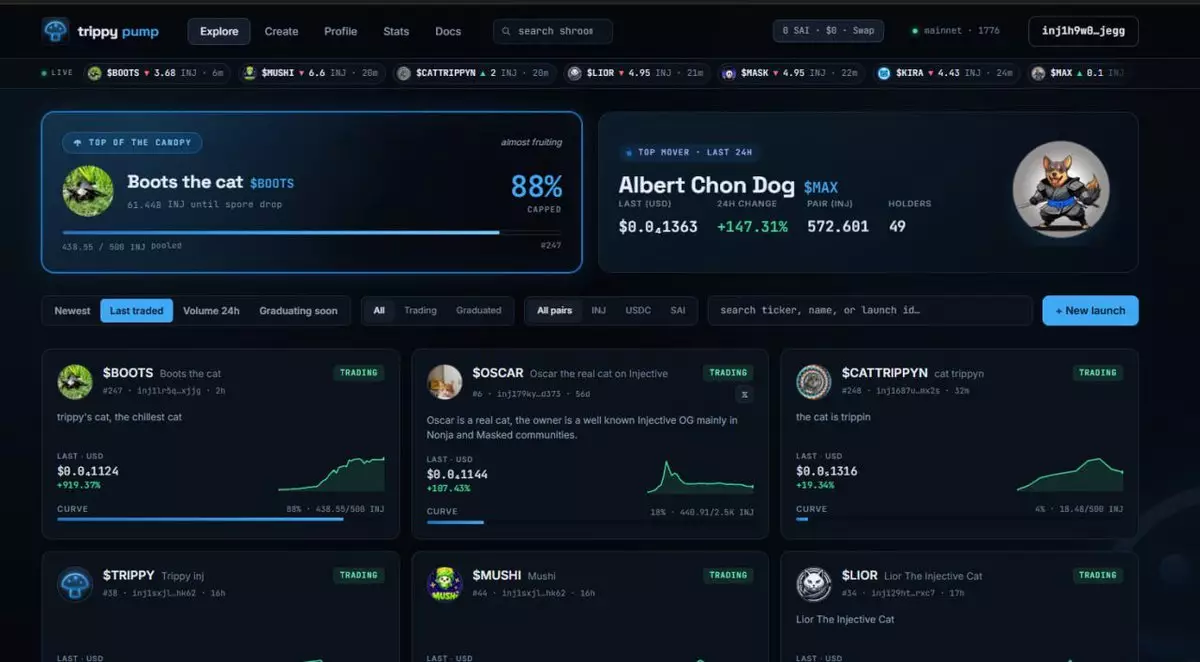The width and height of the screenshot is (1200, 662).
Task: Open the X link on $OSCAR card
Action: click(744, 394)
